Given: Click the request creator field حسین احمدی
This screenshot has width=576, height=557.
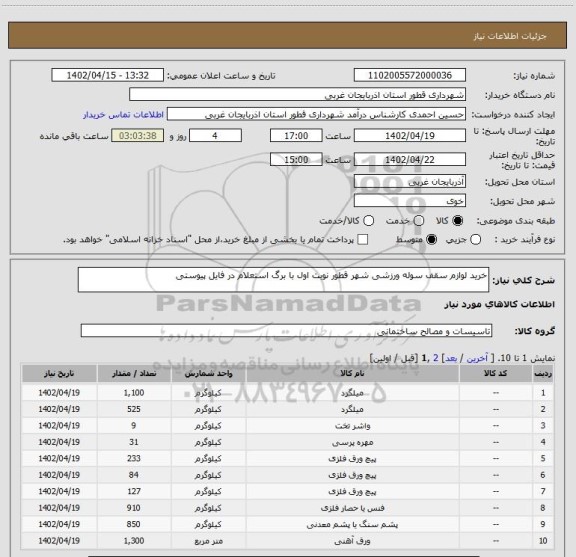Looking at the screenshot, I should tap(316, 115).
